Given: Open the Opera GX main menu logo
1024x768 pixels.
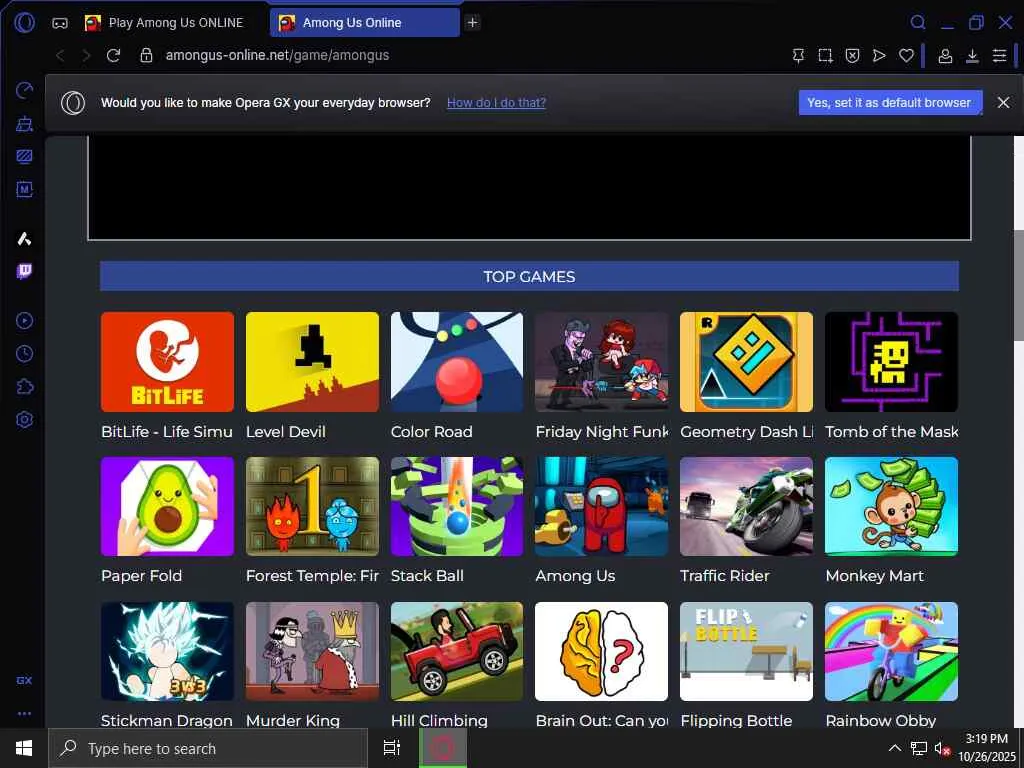Looking at the screenshot, I should [x=24, y=23].
